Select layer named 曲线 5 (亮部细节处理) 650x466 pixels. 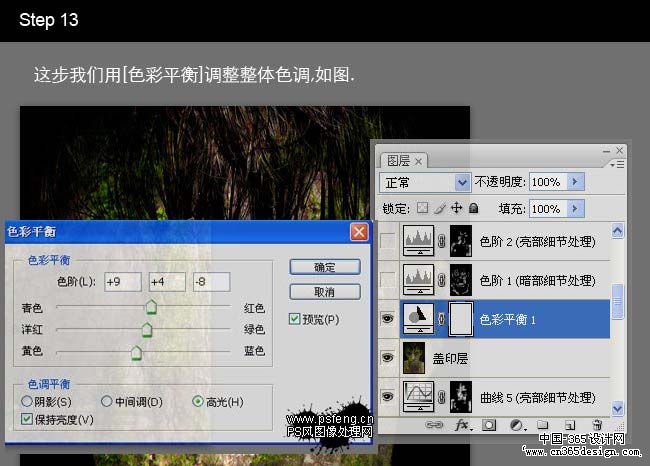pyautogui.click(x=537, y=398)
